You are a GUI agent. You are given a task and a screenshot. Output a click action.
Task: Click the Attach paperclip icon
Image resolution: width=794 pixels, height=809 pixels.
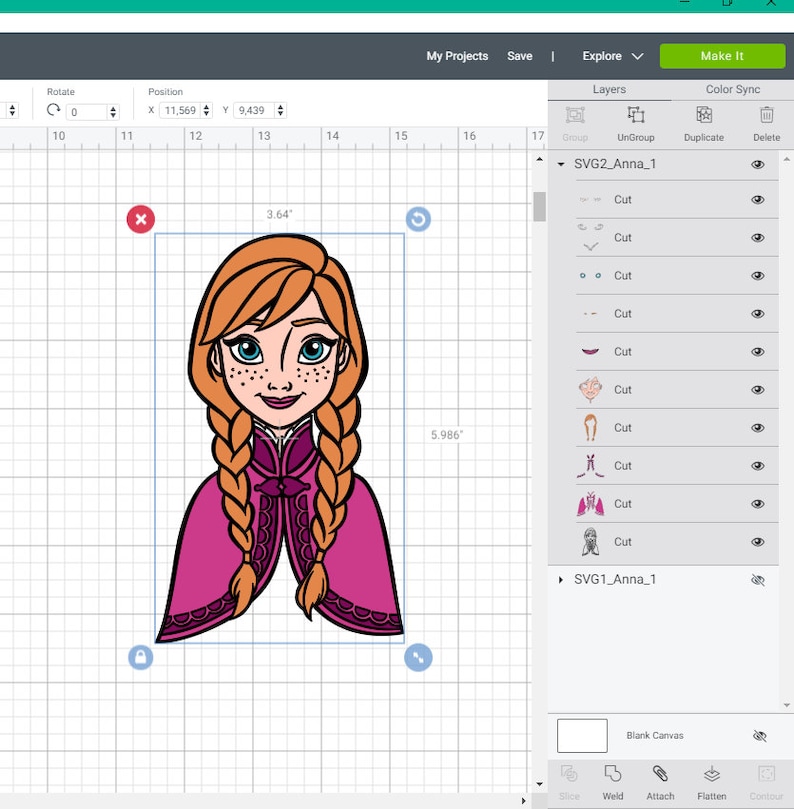click(660, 774)
